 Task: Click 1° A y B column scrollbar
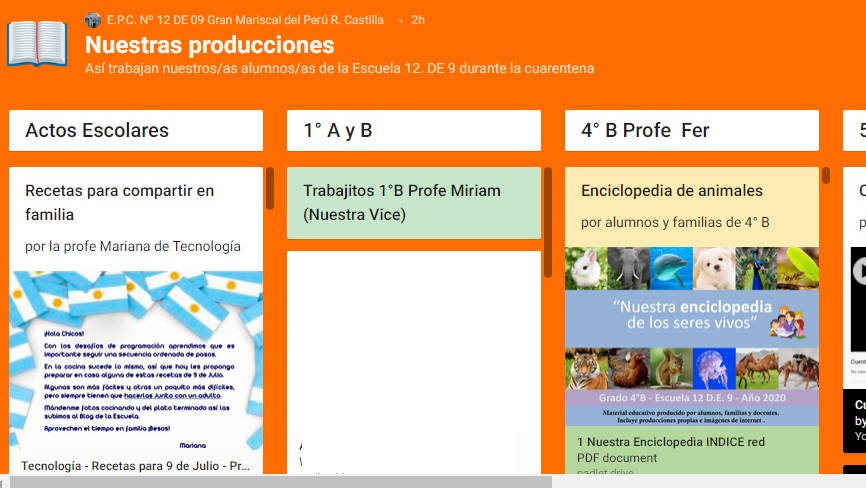pos(548,222)
